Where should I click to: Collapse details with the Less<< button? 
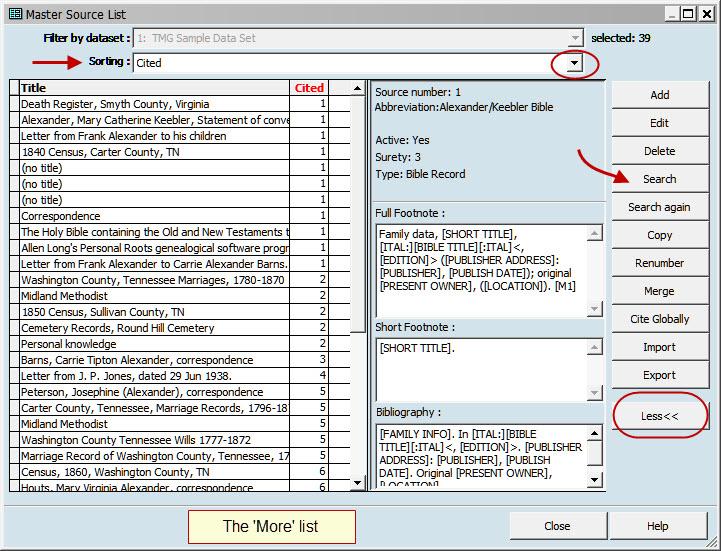coord(660,416)
